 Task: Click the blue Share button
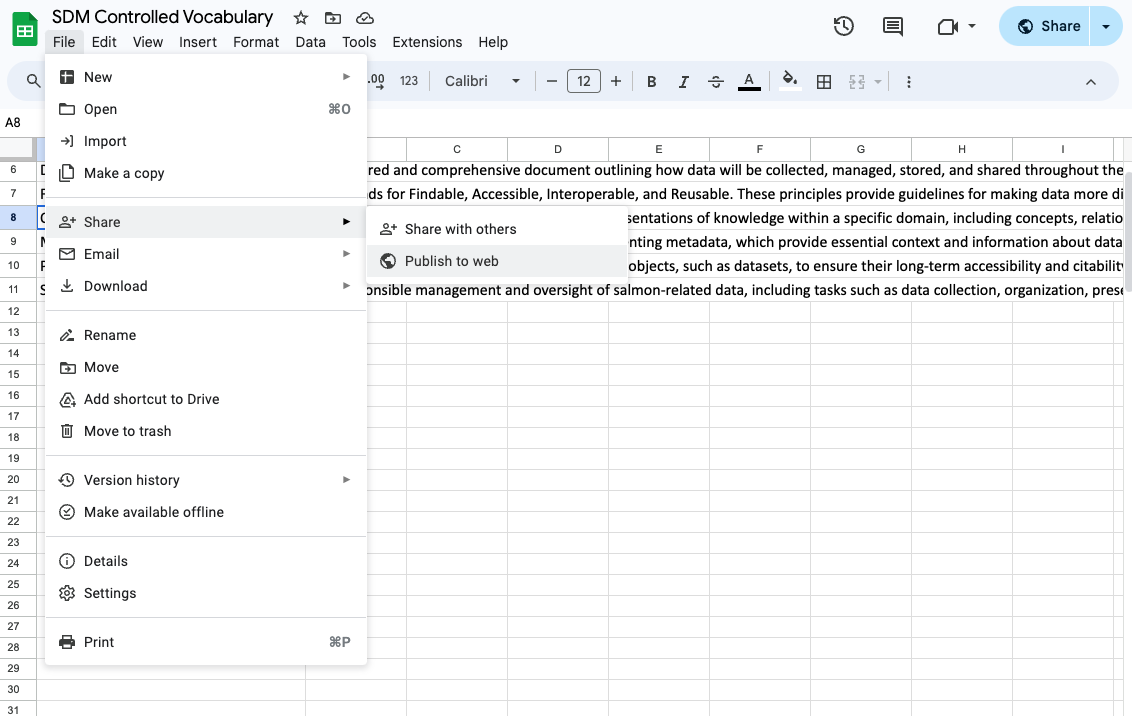pos(1048,27)
